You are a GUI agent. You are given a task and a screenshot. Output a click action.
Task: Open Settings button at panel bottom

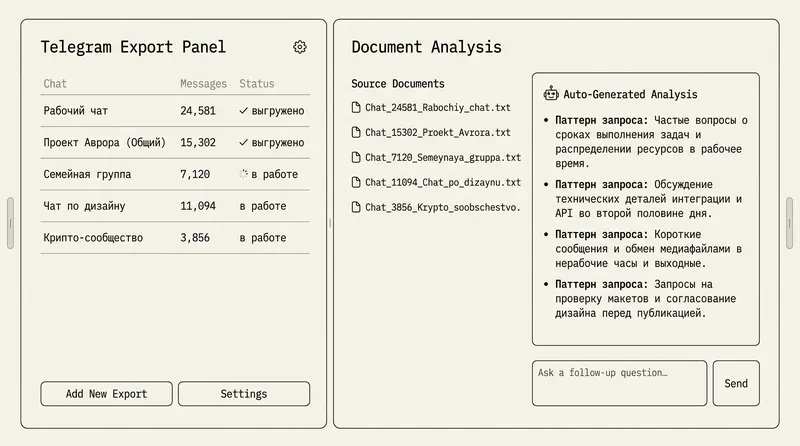(x=244, y=394)
